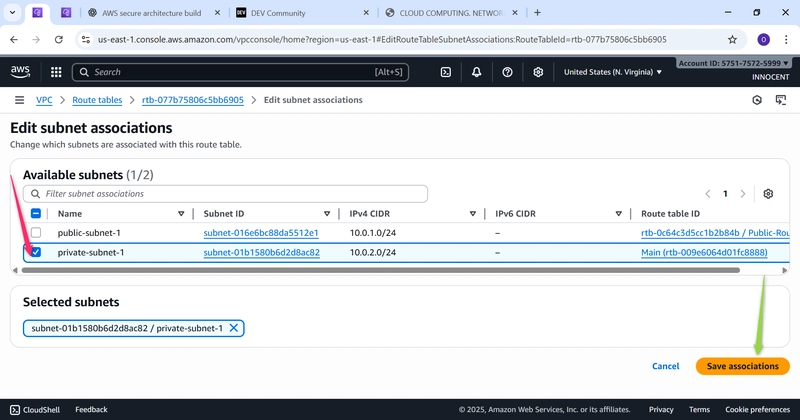Open the tutorials panel icon beside breadcrumbs
The image size is (800, 420).
coord(781,100)
